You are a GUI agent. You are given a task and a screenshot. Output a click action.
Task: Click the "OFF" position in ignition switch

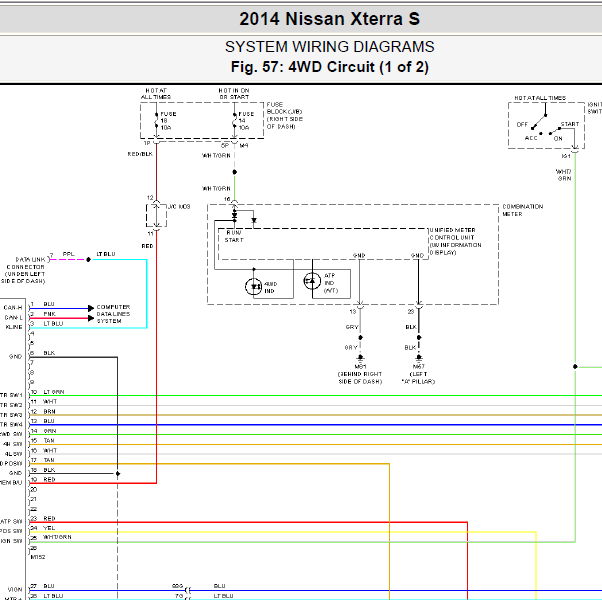(522, 124)
